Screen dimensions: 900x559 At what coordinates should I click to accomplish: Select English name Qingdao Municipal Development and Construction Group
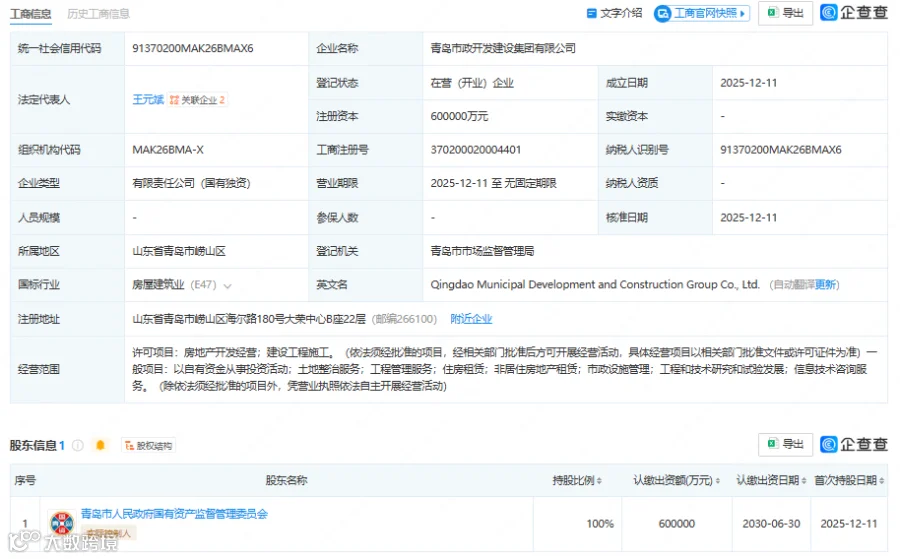595,285
